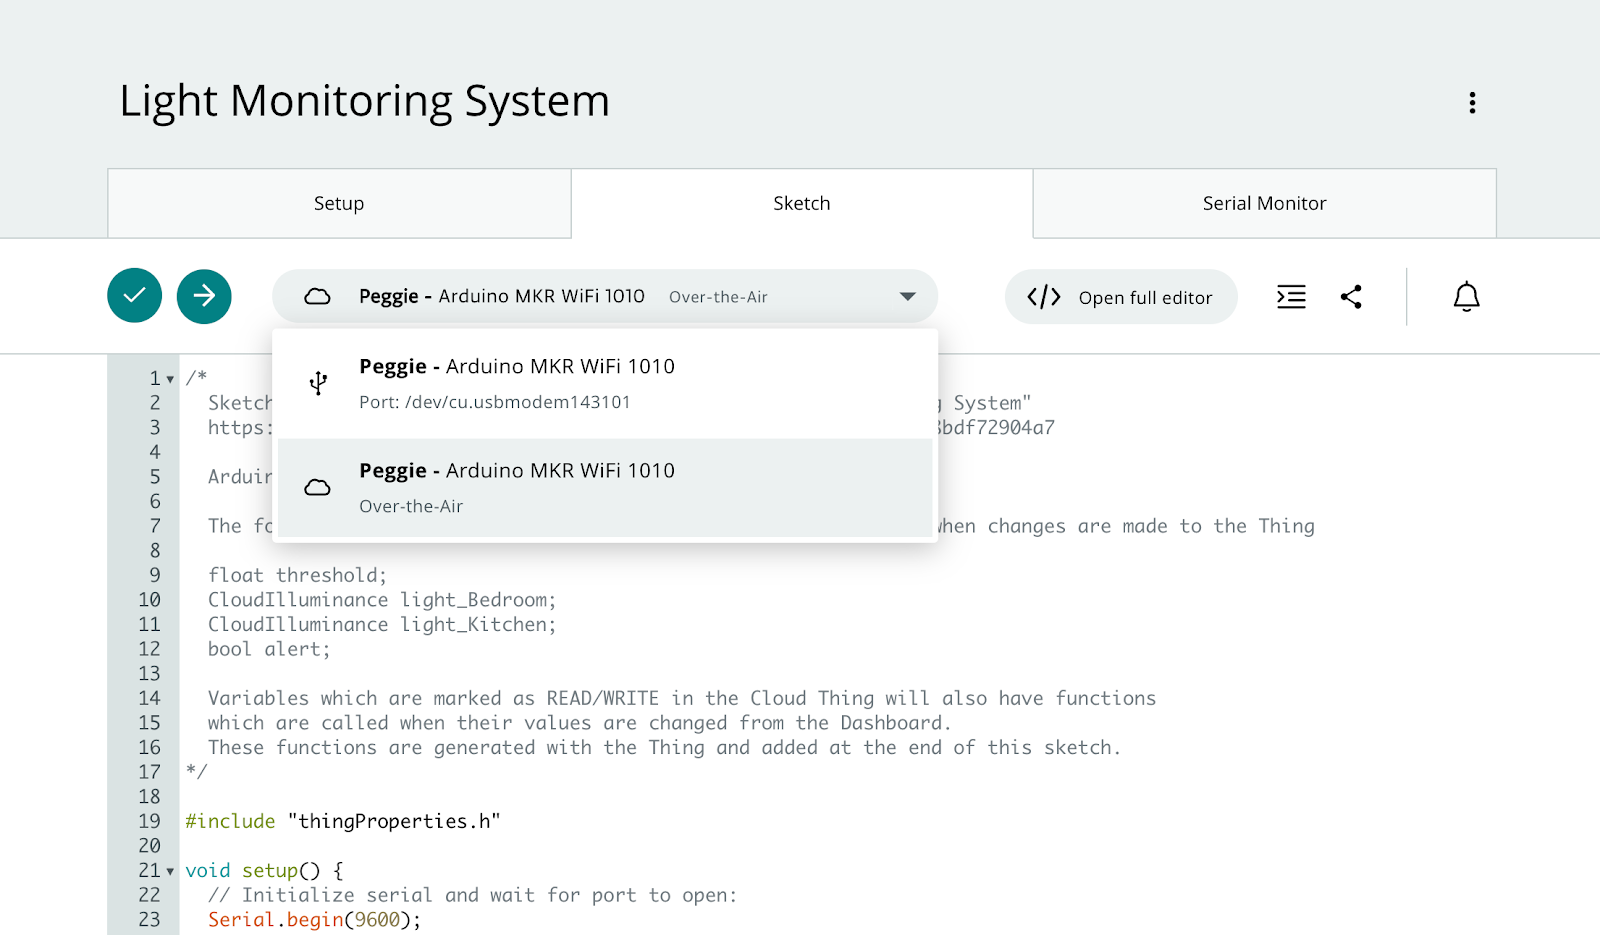
Task: Click the cloud icon in device selector
Action: coord(317,297)
